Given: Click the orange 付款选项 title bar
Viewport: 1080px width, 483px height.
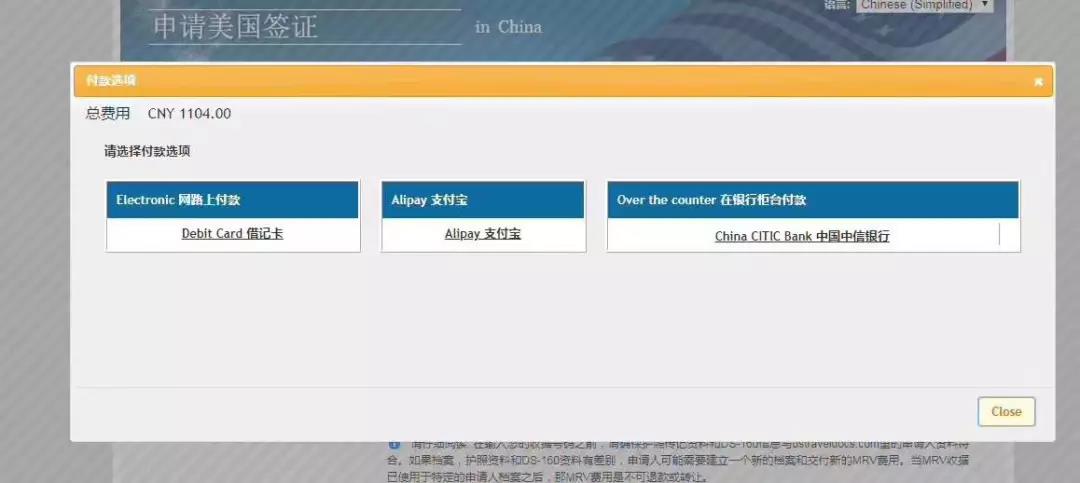Looking at the screenshot, I should [500, 81].
